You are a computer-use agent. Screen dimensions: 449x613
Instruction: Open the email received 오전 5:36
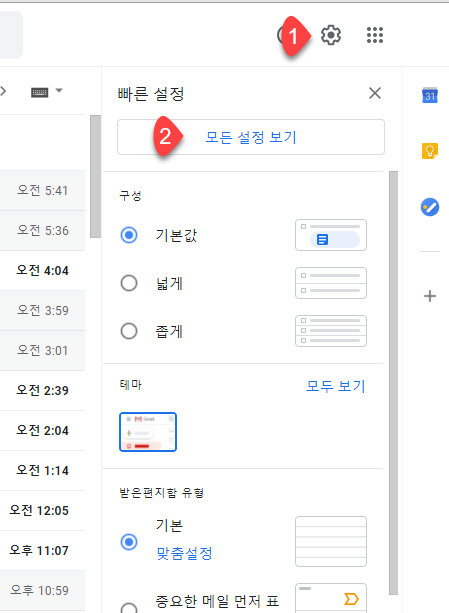coord(42,231)
